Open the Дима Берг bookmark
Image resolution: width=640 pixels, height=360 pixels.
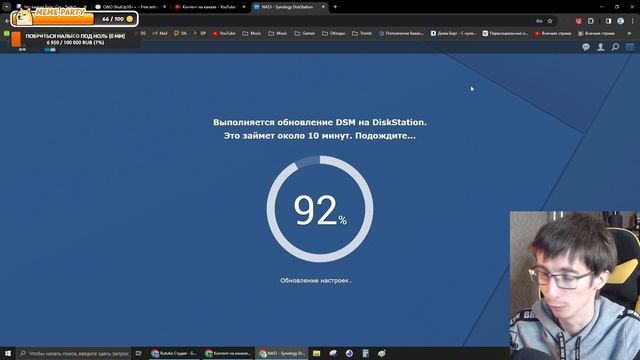coord(453,33)
